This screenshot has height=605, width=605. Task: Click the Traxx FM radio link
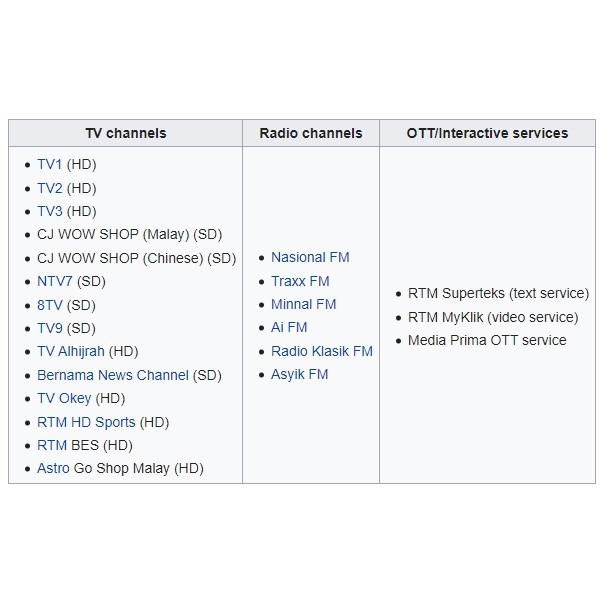[x=300, y=281]
